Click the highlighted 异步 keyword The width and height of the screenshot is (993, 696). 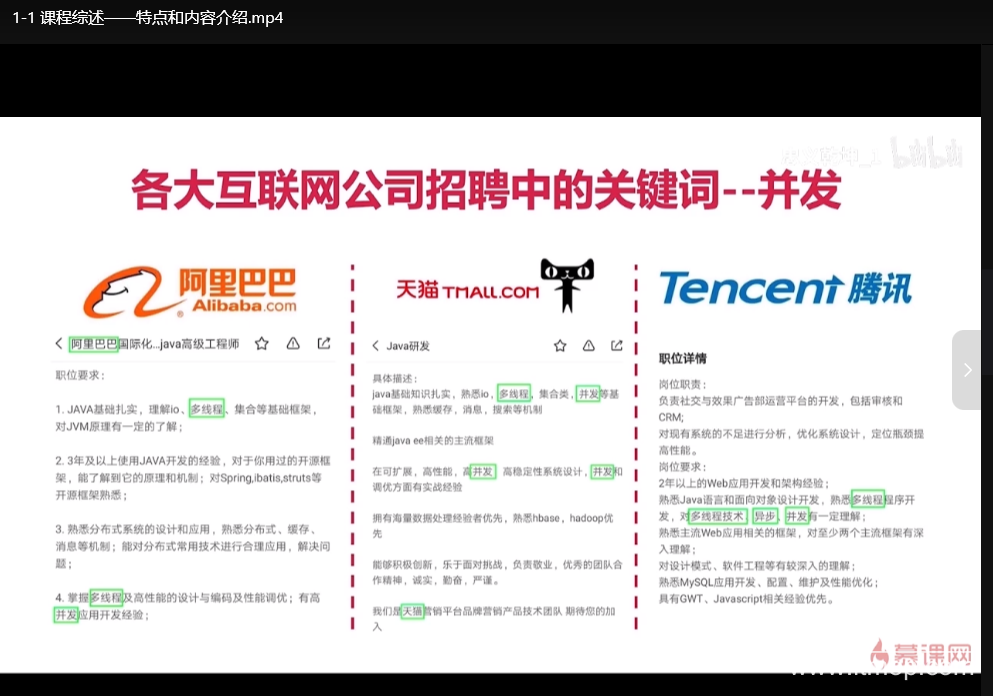click(x=765, y=517)
